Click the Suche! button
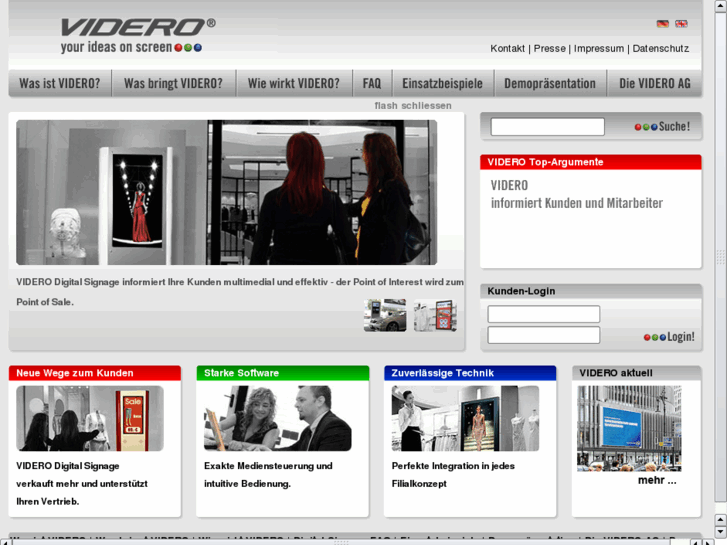The width and height of the screenshot is (727, 545). 662,127
